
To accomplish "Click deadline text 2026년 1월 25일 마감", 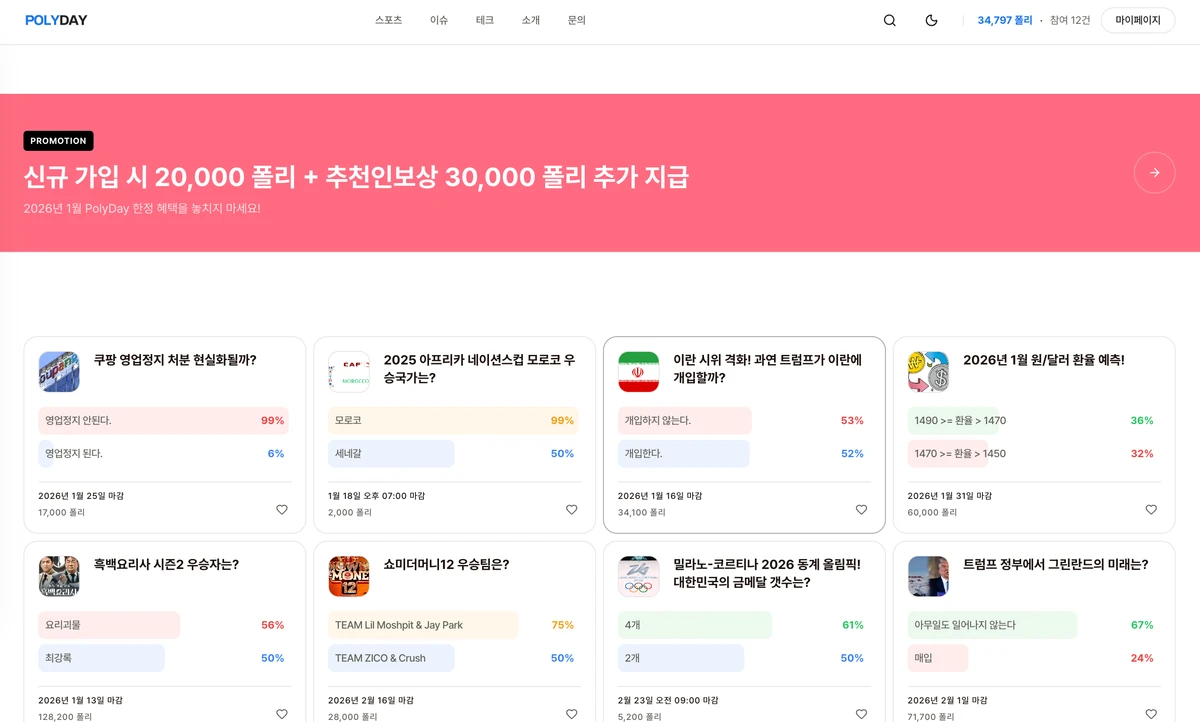I will (81, 496).
